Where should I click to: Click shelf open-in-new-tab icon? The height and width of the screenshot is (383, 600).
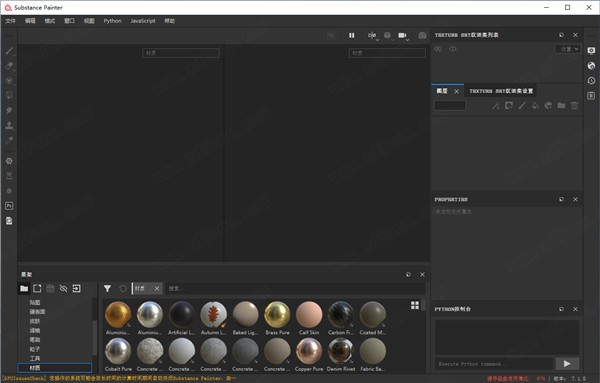click(x=37, y=288)
